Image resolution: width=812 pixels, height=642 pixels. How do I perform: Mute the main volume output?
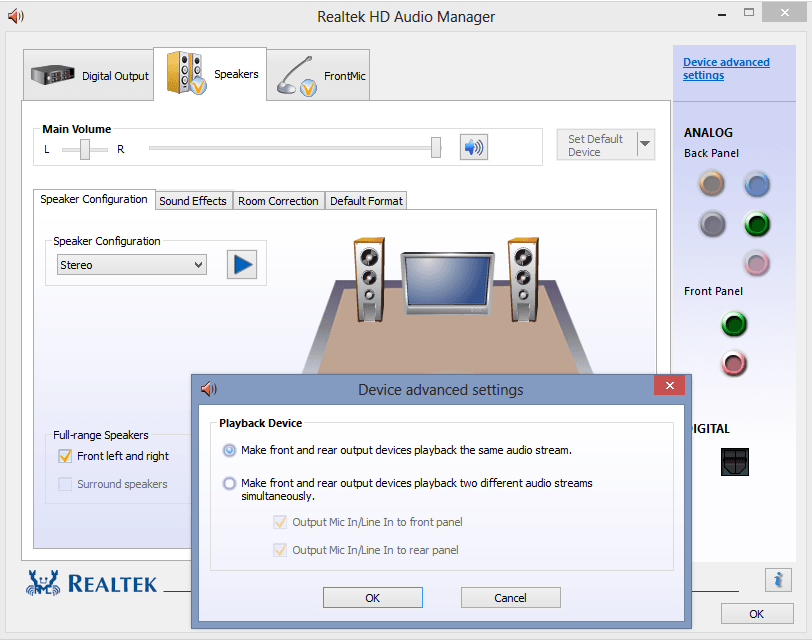(473, 146)
